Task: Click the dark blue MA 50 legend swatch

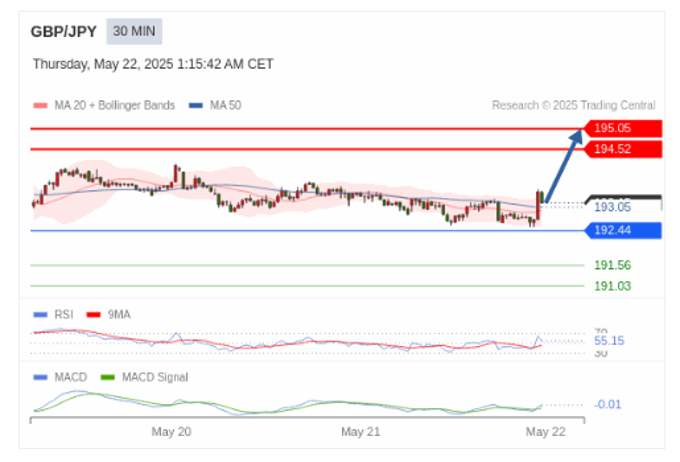Action: (196, 105)
